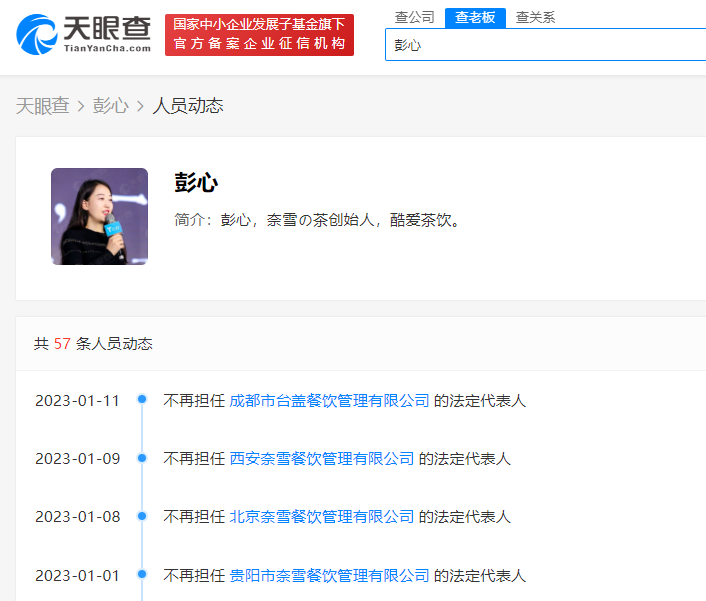Open 北京奈雪餐饮管理有限公司 company link

[322, 517]
